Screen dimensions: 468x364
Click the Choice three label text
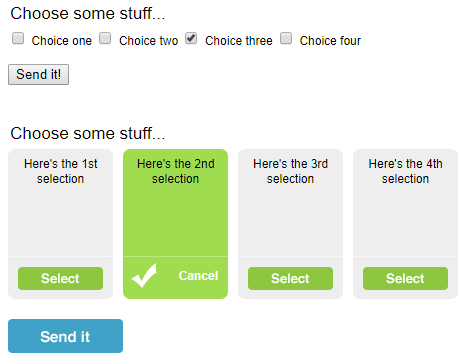(x=239, y=41)
